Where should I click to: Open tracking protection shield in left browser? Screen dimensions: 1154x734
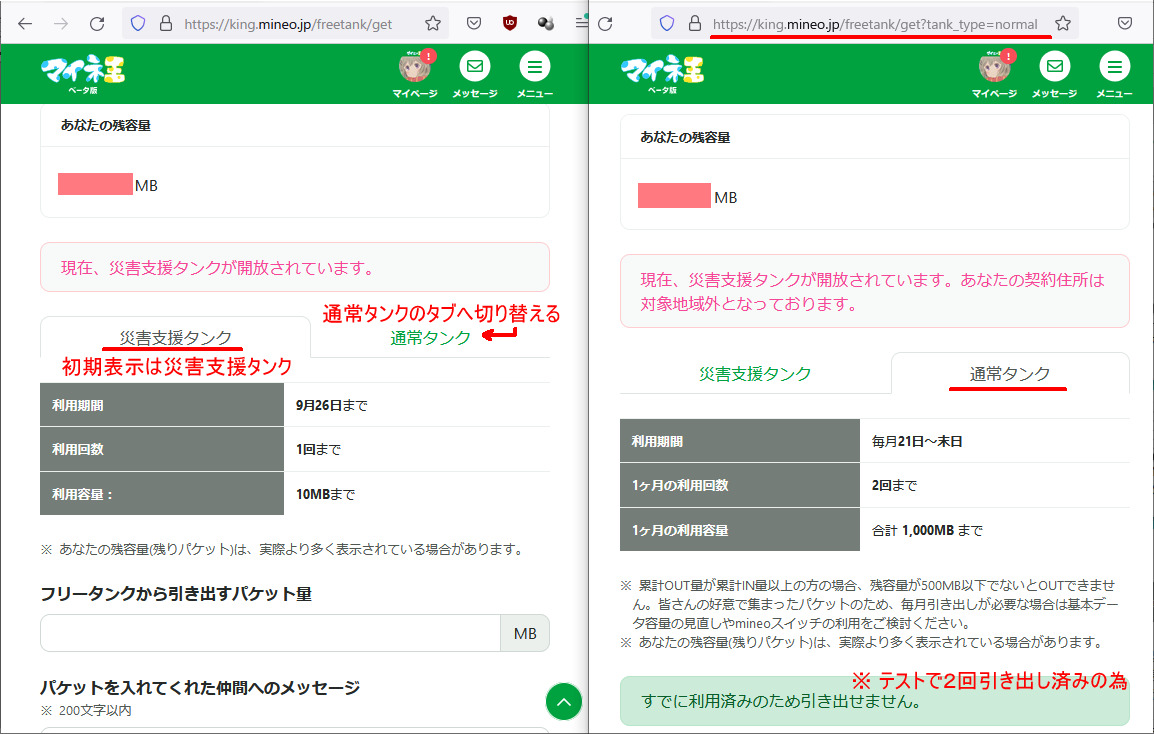[138, 23]
